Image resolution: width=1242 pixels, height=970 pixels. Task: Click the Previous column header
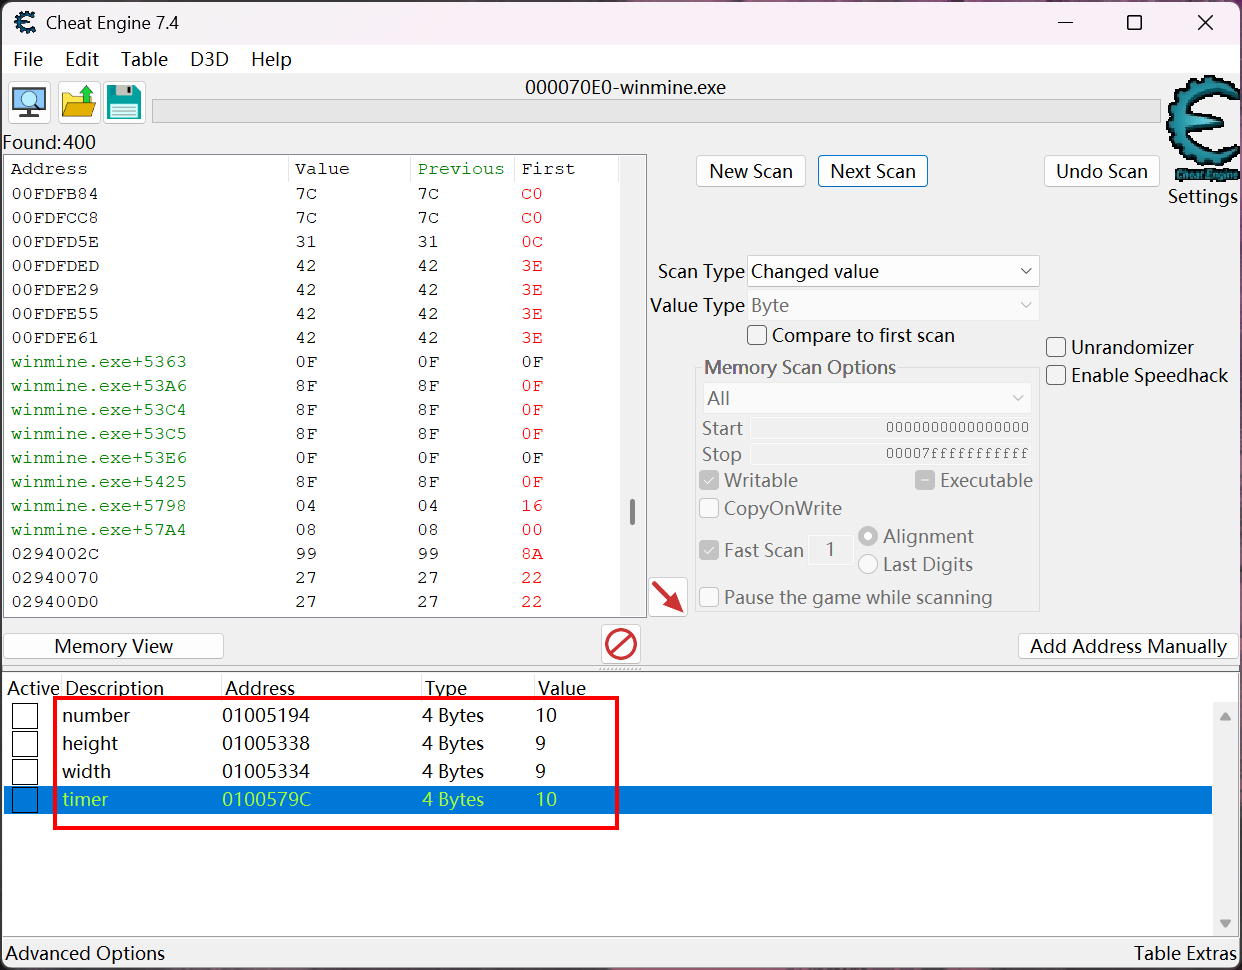point(461,169)
